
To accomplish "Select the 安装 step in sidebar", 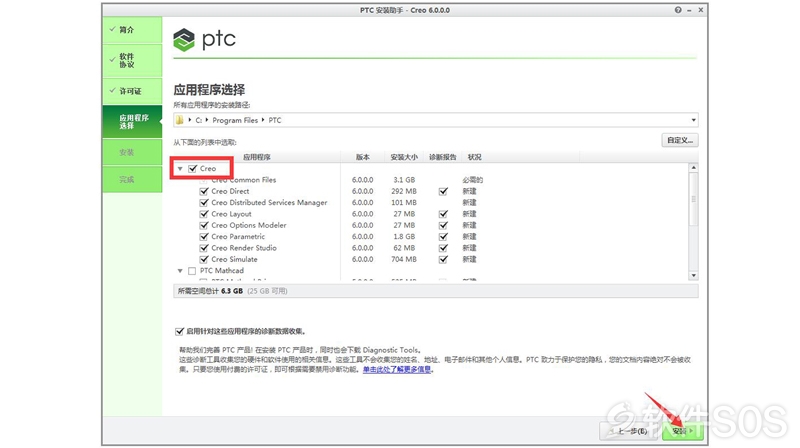I will [132, 152].
